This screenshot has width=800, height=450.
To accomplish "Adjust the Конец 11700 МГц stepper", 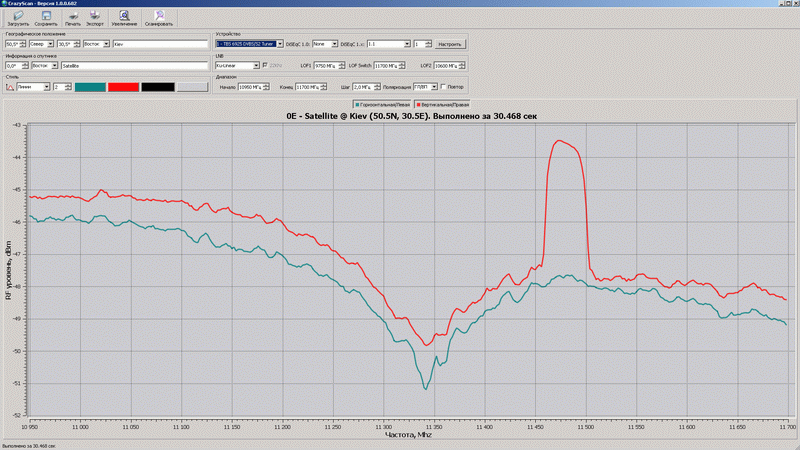I will 323,87.
